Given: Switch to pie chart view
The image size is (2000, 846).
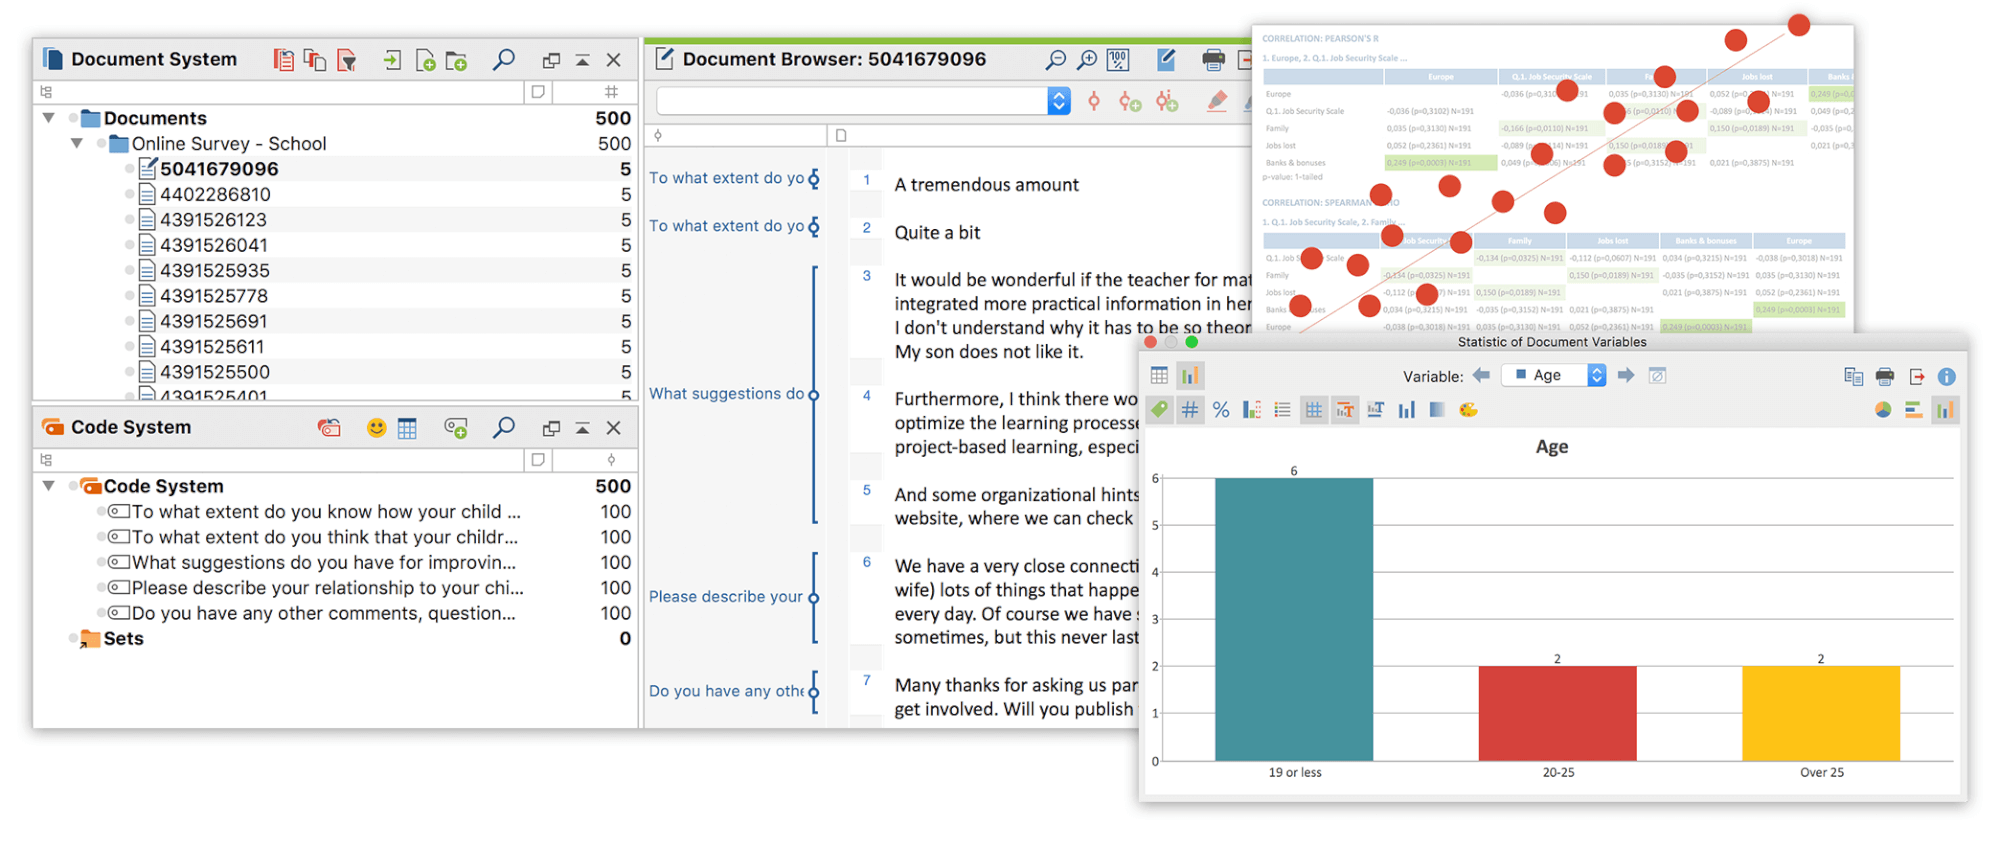Looking at the screenshot, I should [1883, 410].
